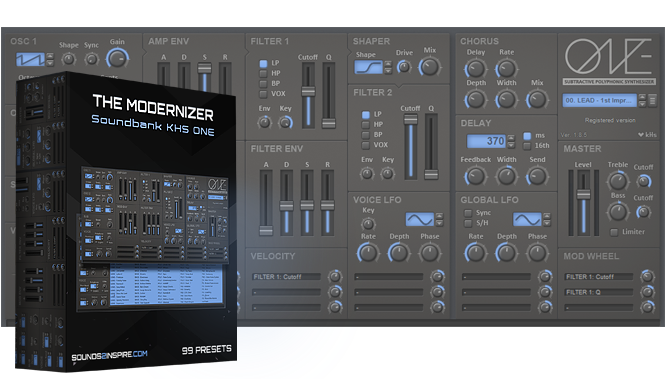Click the Shaper curve shape display
Image resolution: width=666 pixels, height=379 pixels.
pos(368,67)
